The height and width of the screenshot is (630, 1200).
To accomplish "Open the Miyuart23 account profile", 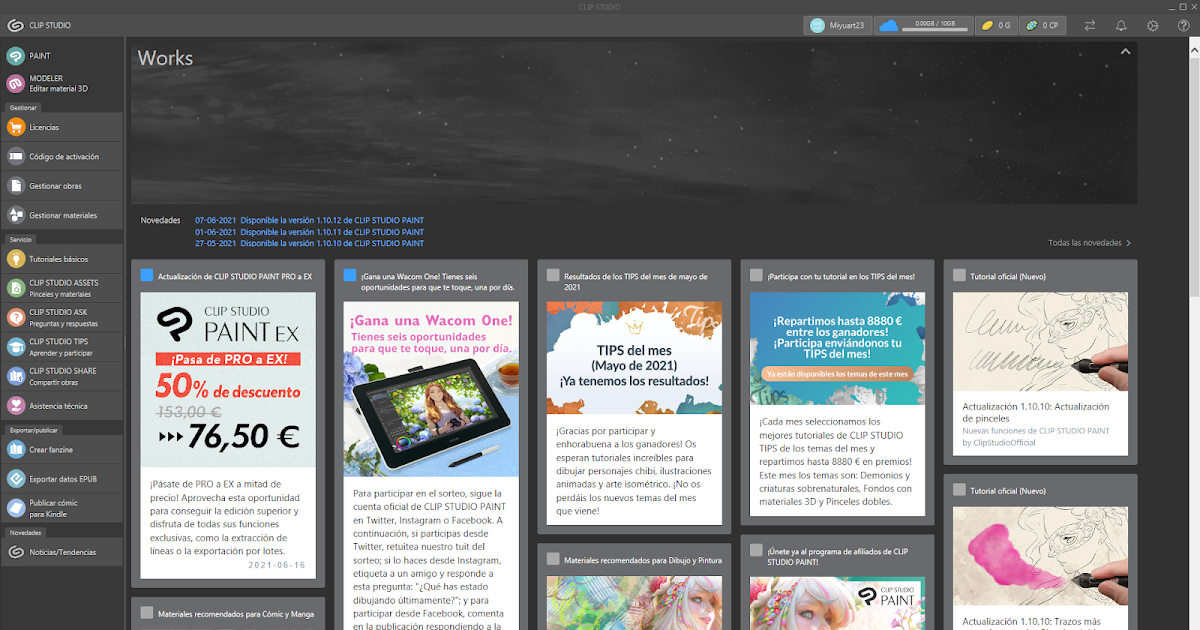I will (838, 25).
